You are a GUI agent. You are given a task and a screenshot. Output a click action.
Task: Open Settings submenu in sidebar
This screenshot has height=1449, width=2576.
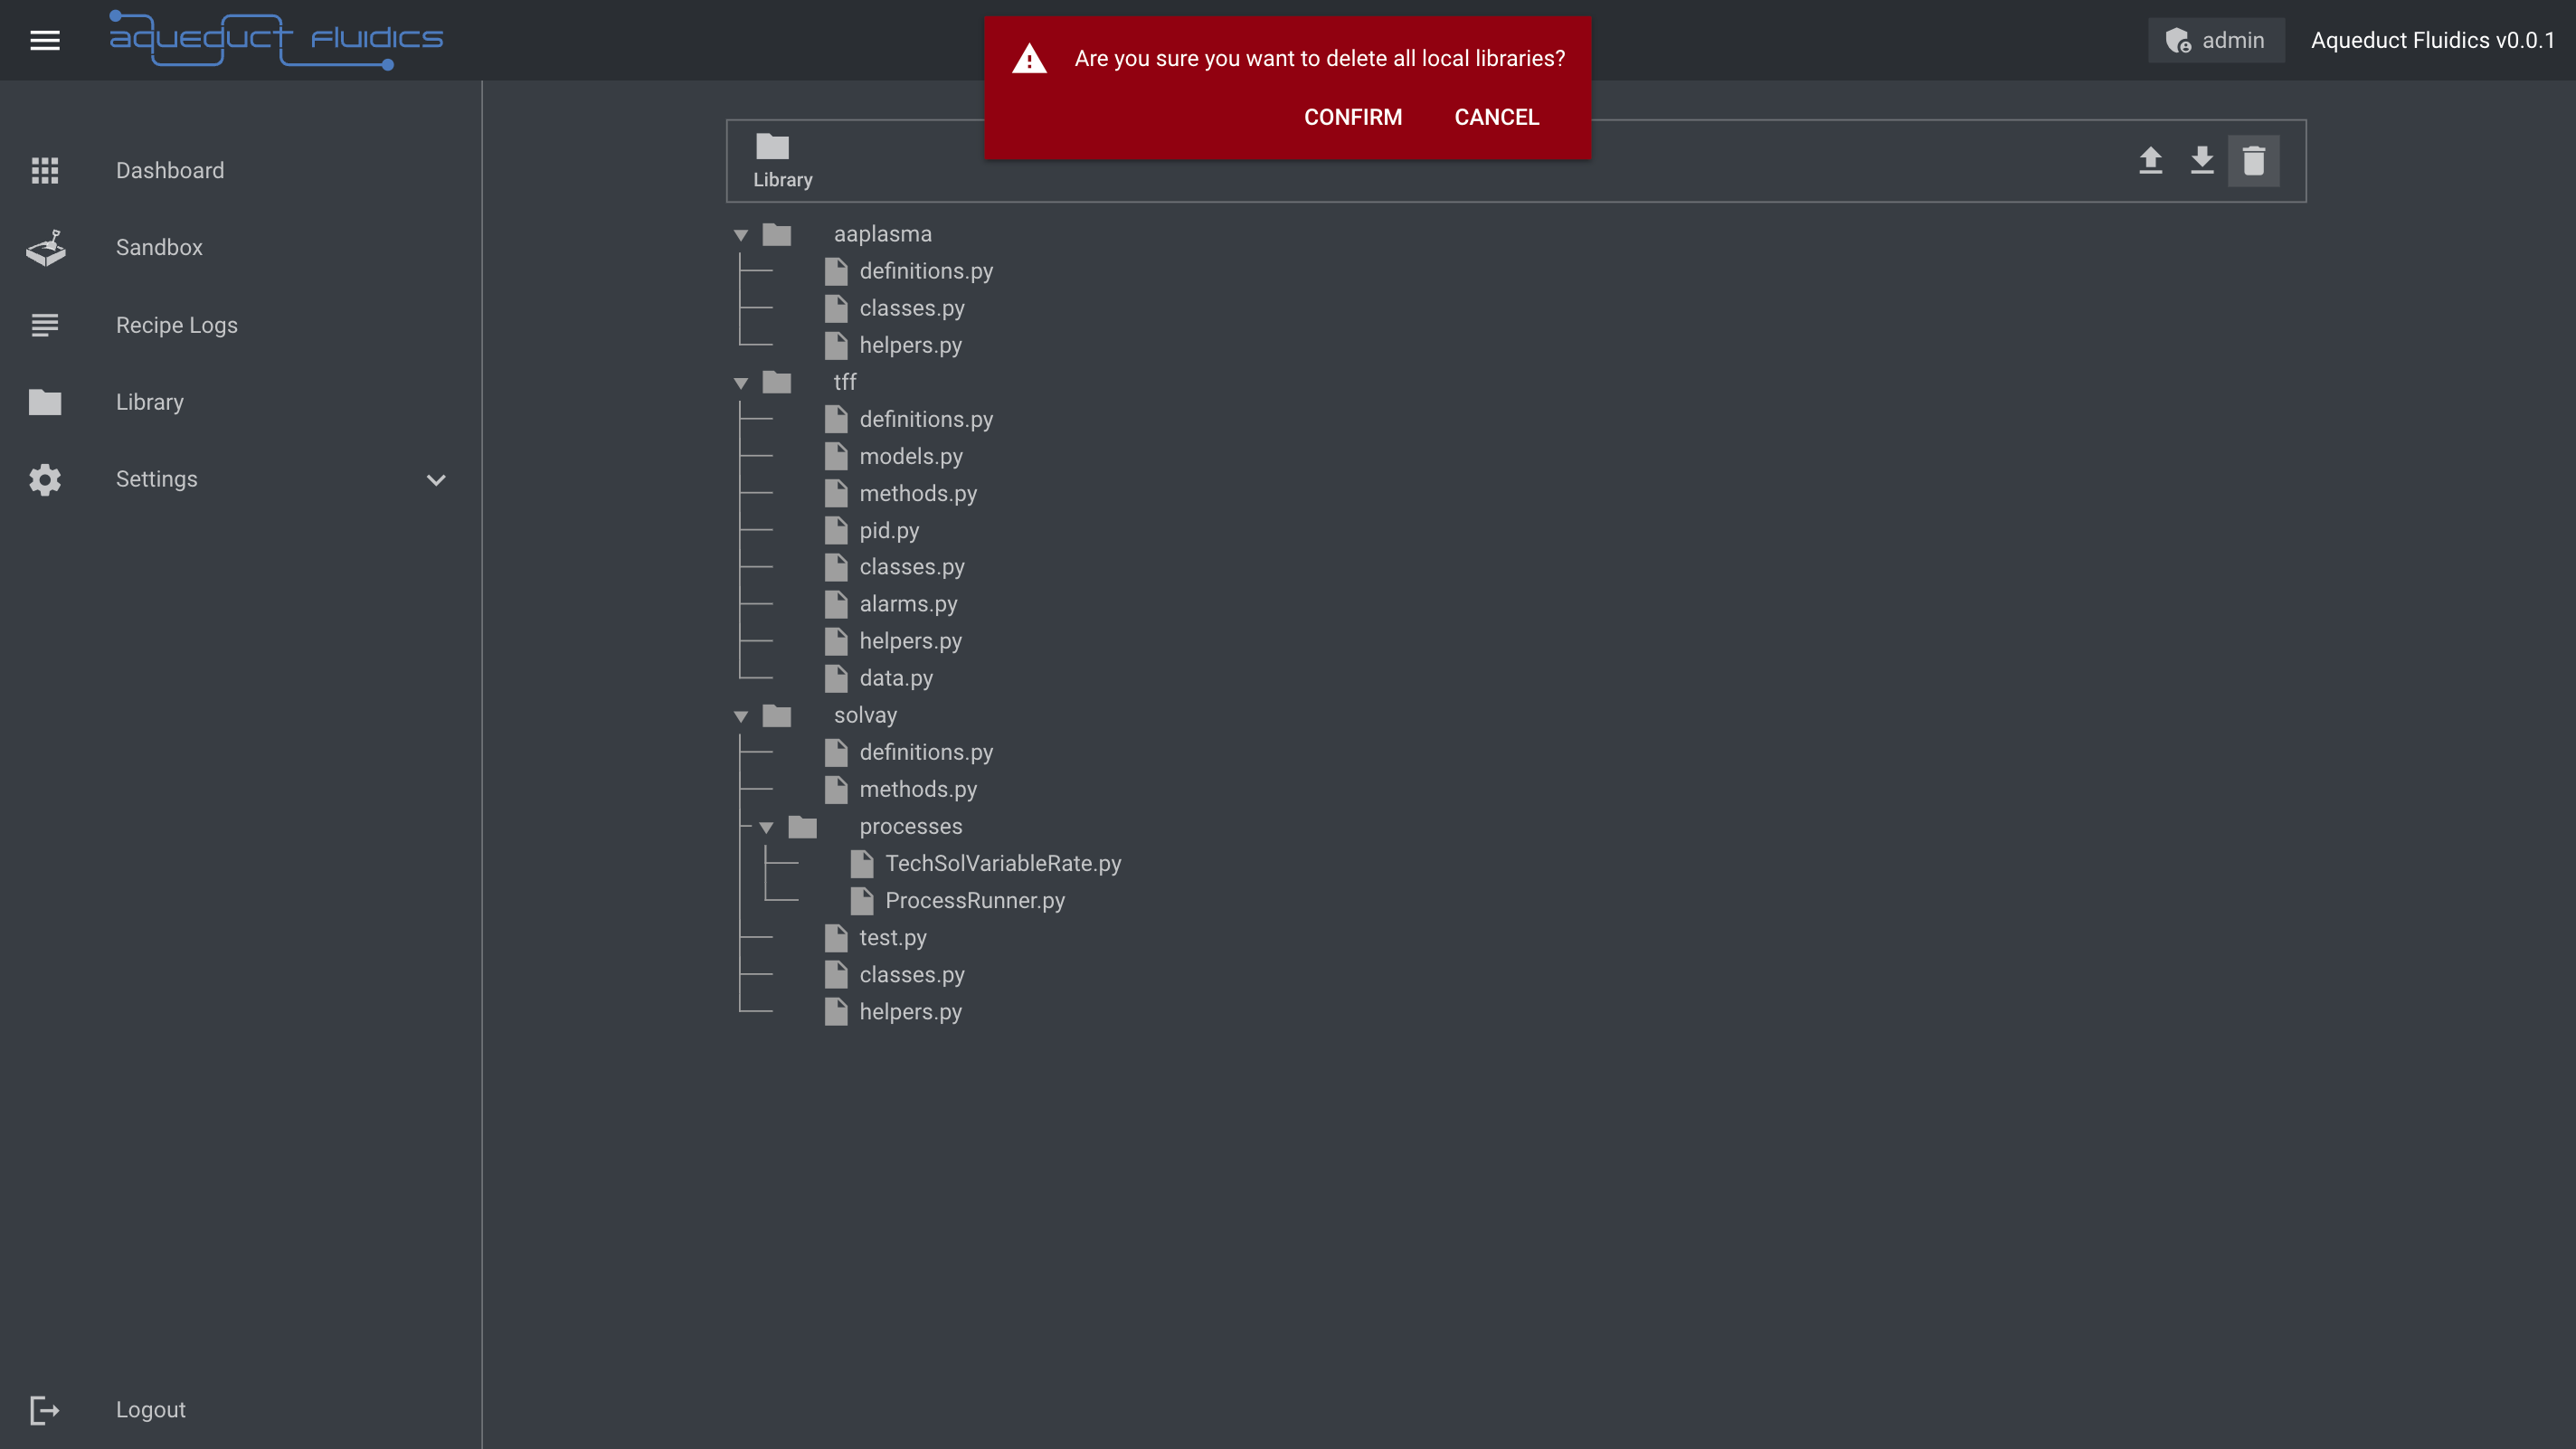tap(437, 479)
